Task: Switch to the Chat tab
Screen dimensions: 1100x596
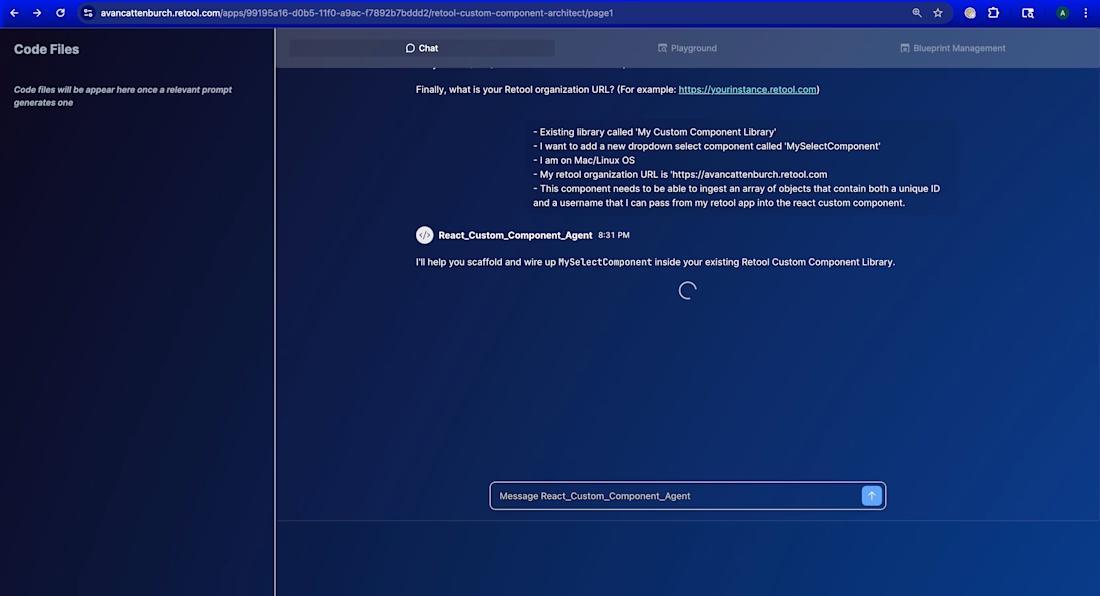Action: pyautogui.click(x=422, y=48)
